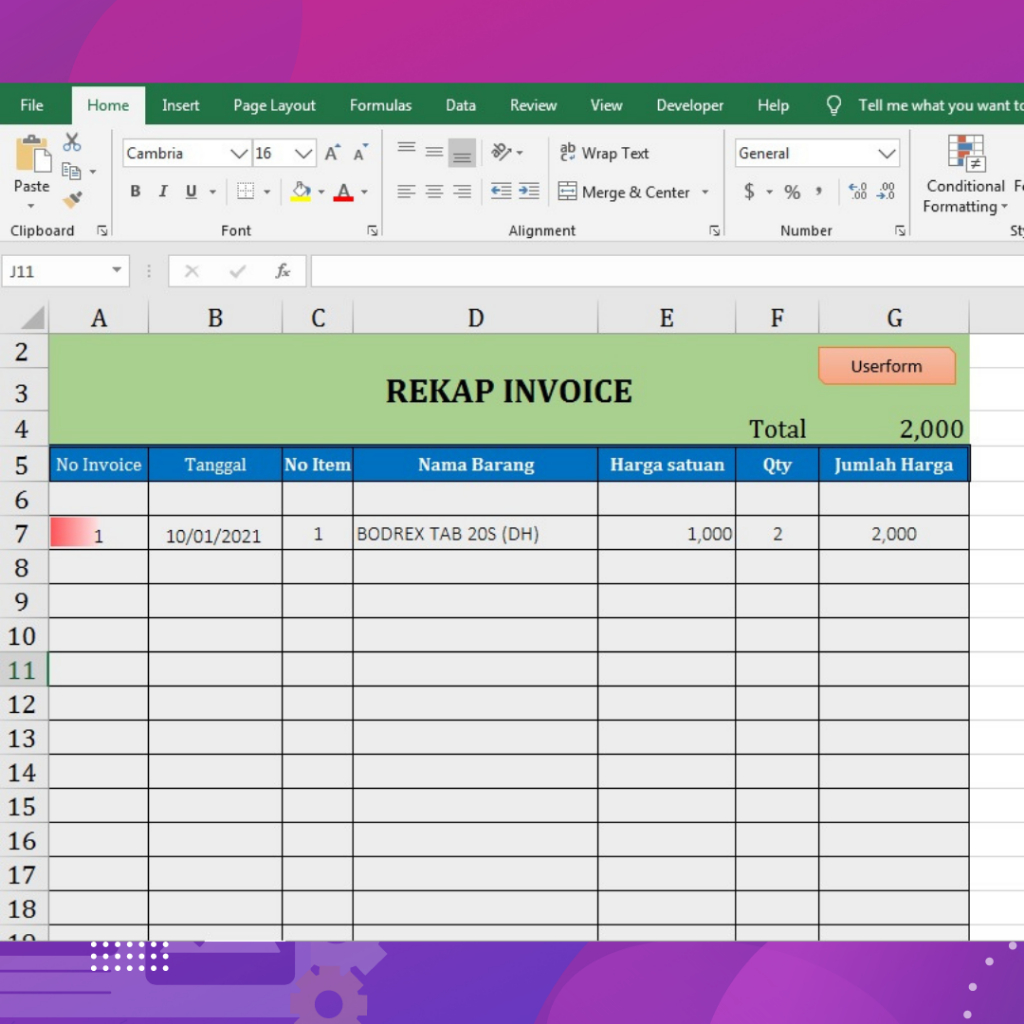Open the Developer ribbon tab
The height and width of the screenshot is (1024, 1024).
(x=690, y=105)
